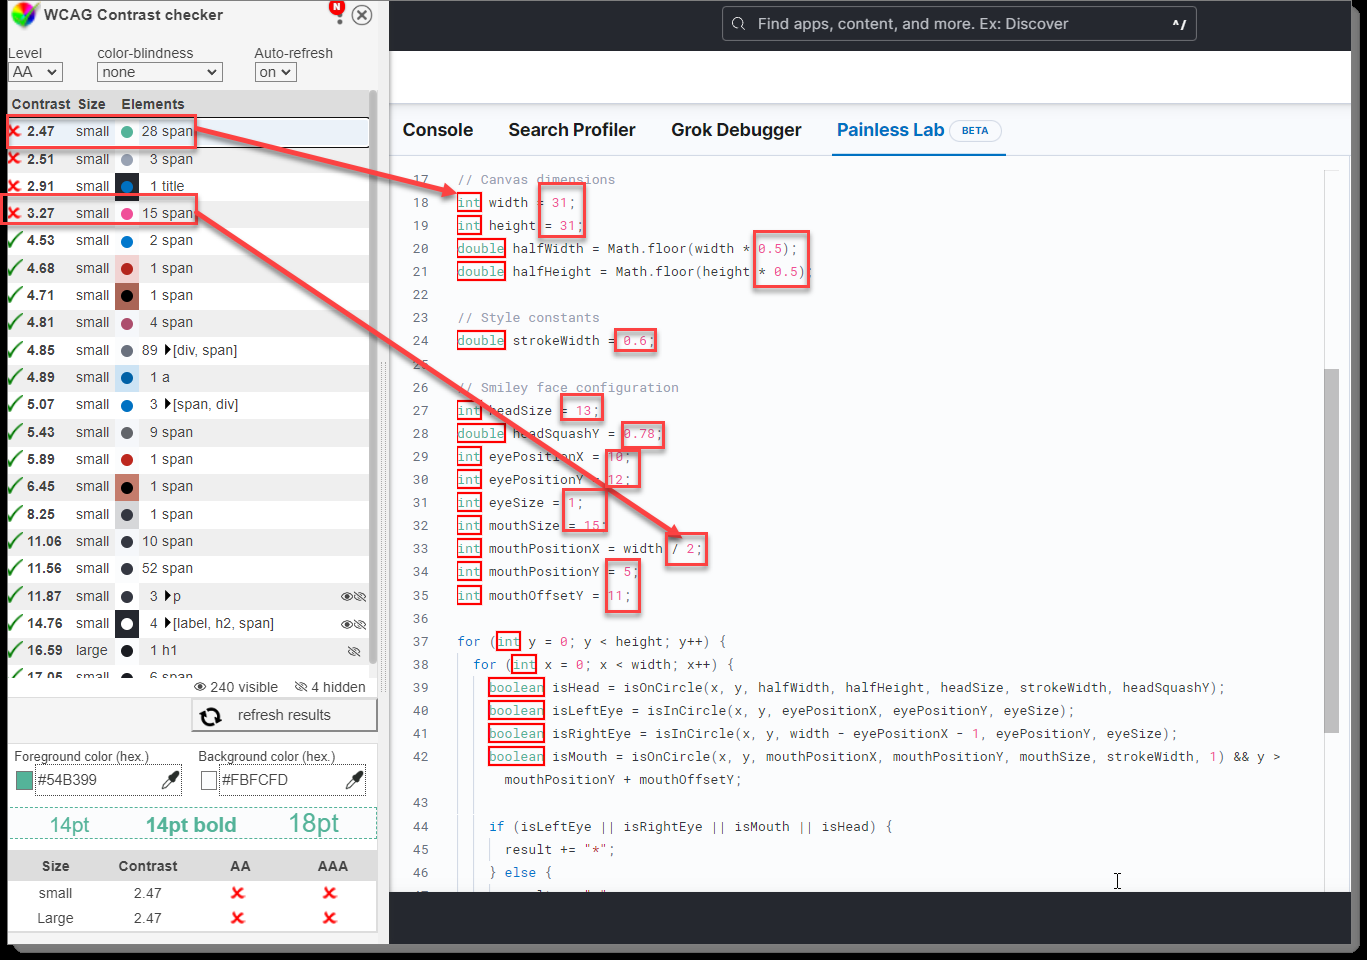Change the Auto-refresh dropdown from 'on'
Screen dimensions: 1367x960
click(x=275, y=71)
